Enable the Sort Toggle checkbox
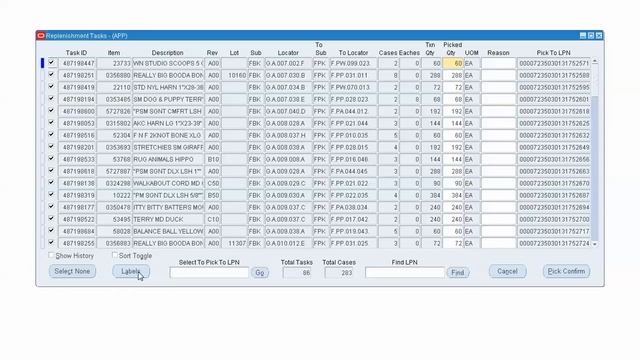Image resolution: width=640 pixels, height=360 pixels. coord(115,255)
